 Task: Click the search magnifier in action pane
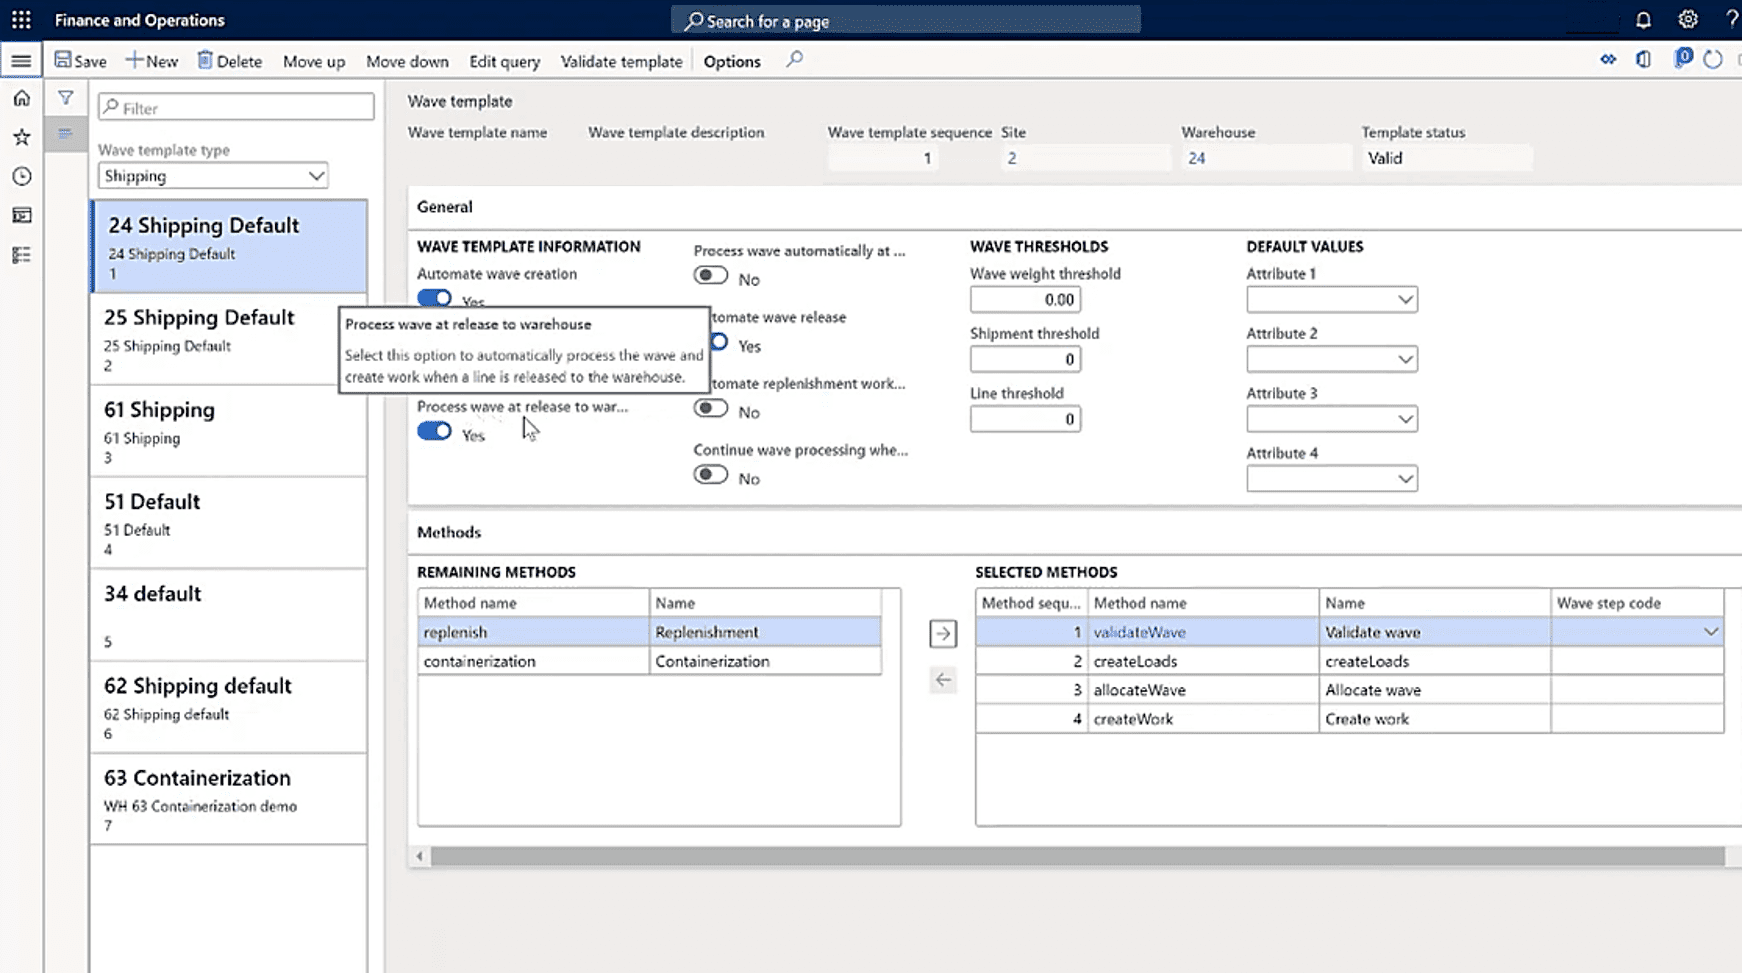pyautogui.click(x=794, y=60)
